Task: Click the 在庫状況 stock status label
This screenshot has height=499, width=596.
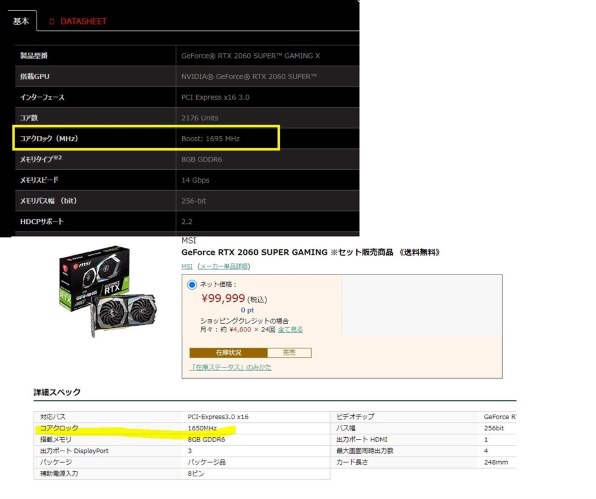Action: [x=228, y=353]
